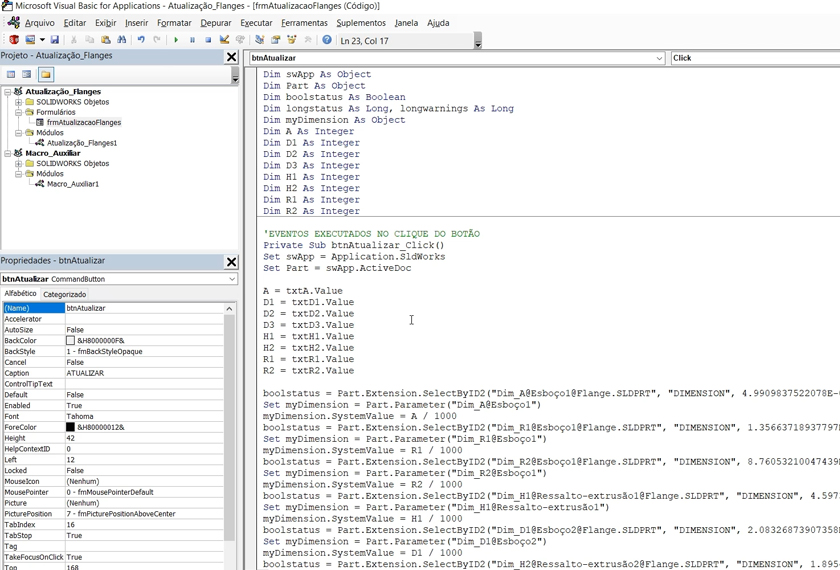Click the Undo arrow icon
840x570 pixels.
click(x=141, y=40)
